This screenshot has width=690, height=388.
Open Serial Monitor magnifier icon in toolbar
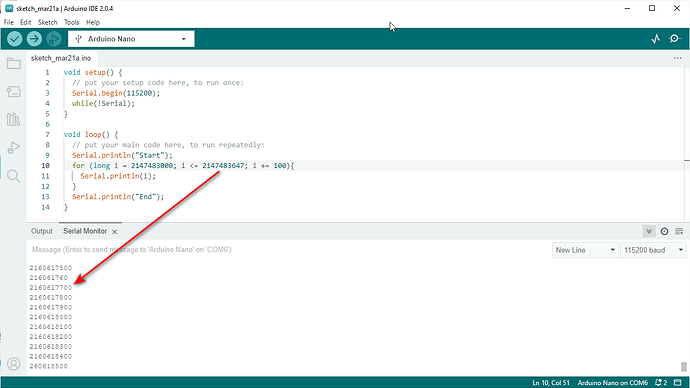(675, 39)
